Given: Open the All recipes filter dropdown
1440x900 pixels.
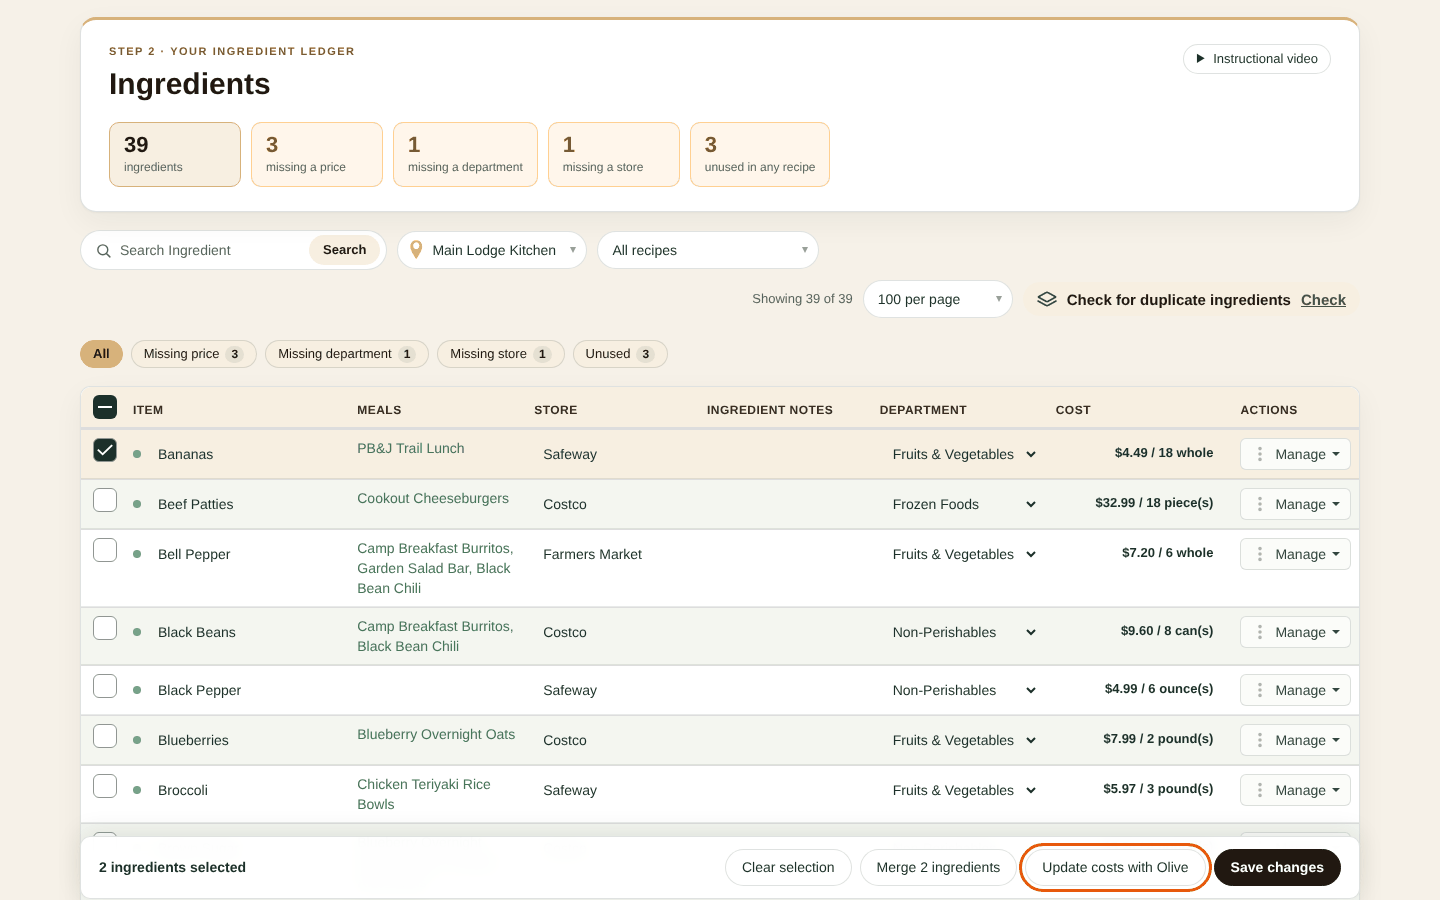Looking at the screenshot, I should [708, 250].
